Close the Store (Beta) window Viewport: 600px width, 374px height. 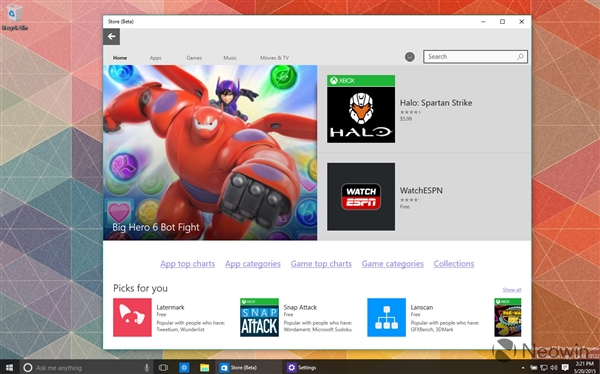[x=522, y=22]
